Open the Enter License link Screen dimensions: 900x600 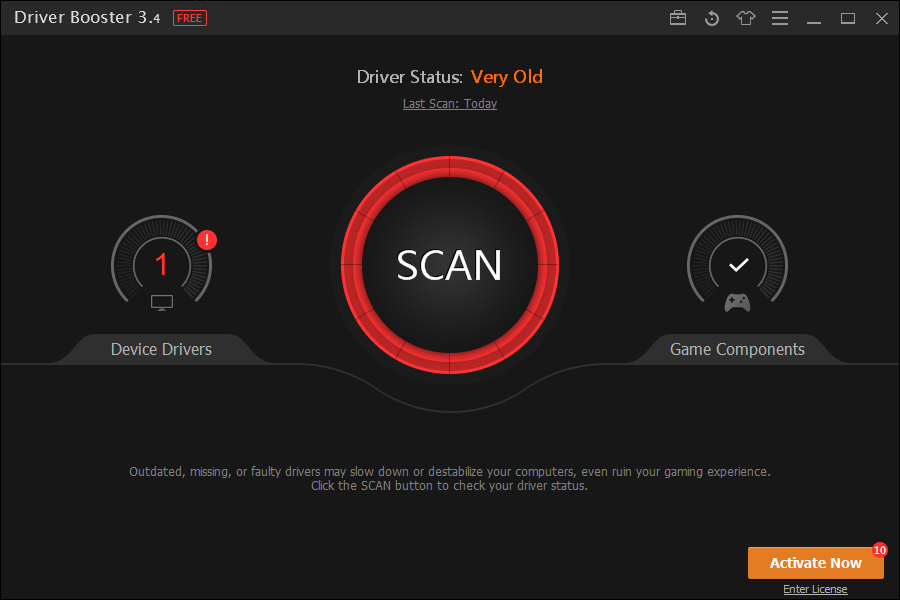(815, 589)
